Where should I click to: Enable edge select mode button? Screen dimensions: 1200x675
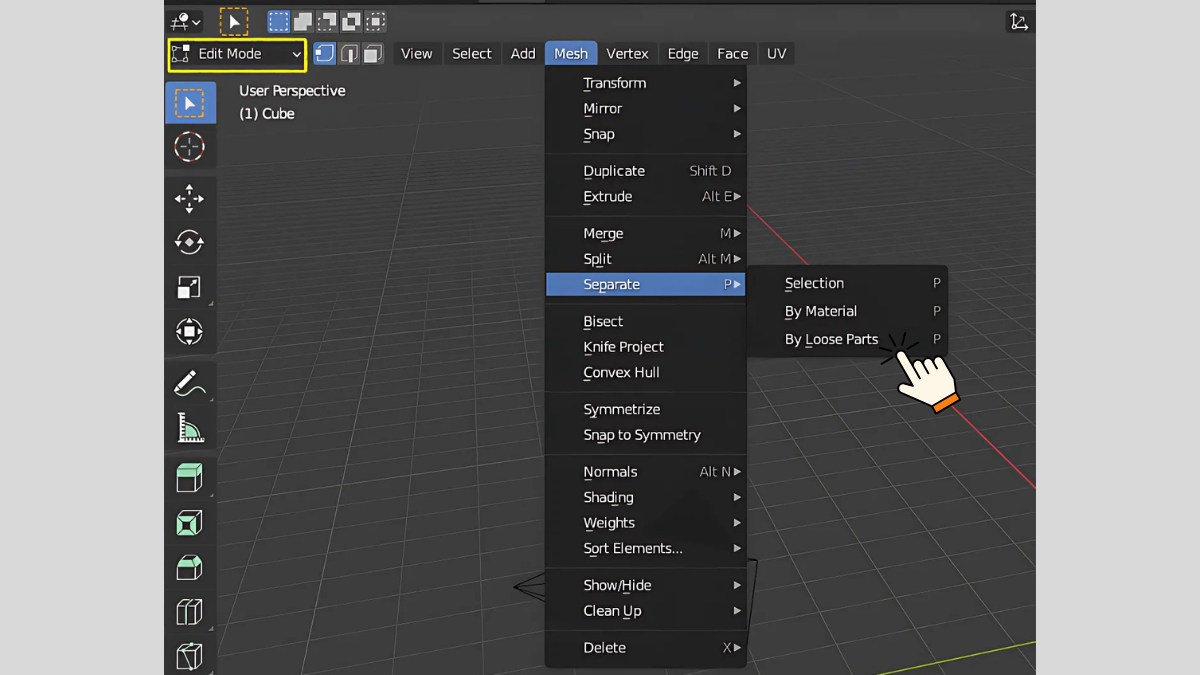[x=349, y=54]
